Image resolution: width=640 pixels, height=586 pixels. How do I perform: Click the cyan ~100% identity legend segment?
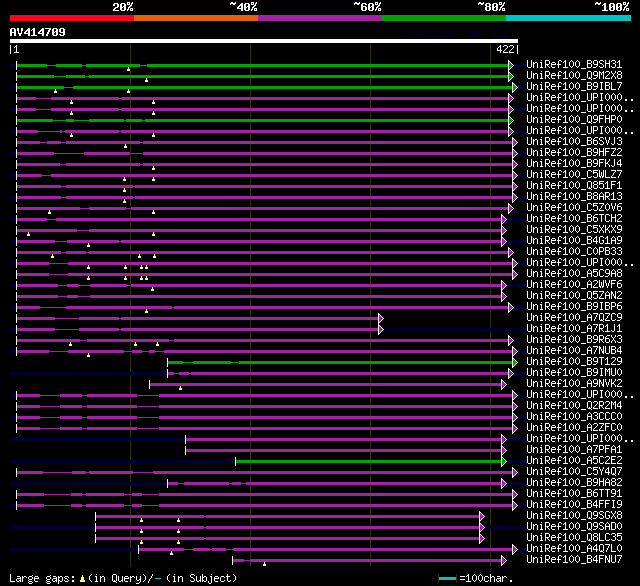569,18
